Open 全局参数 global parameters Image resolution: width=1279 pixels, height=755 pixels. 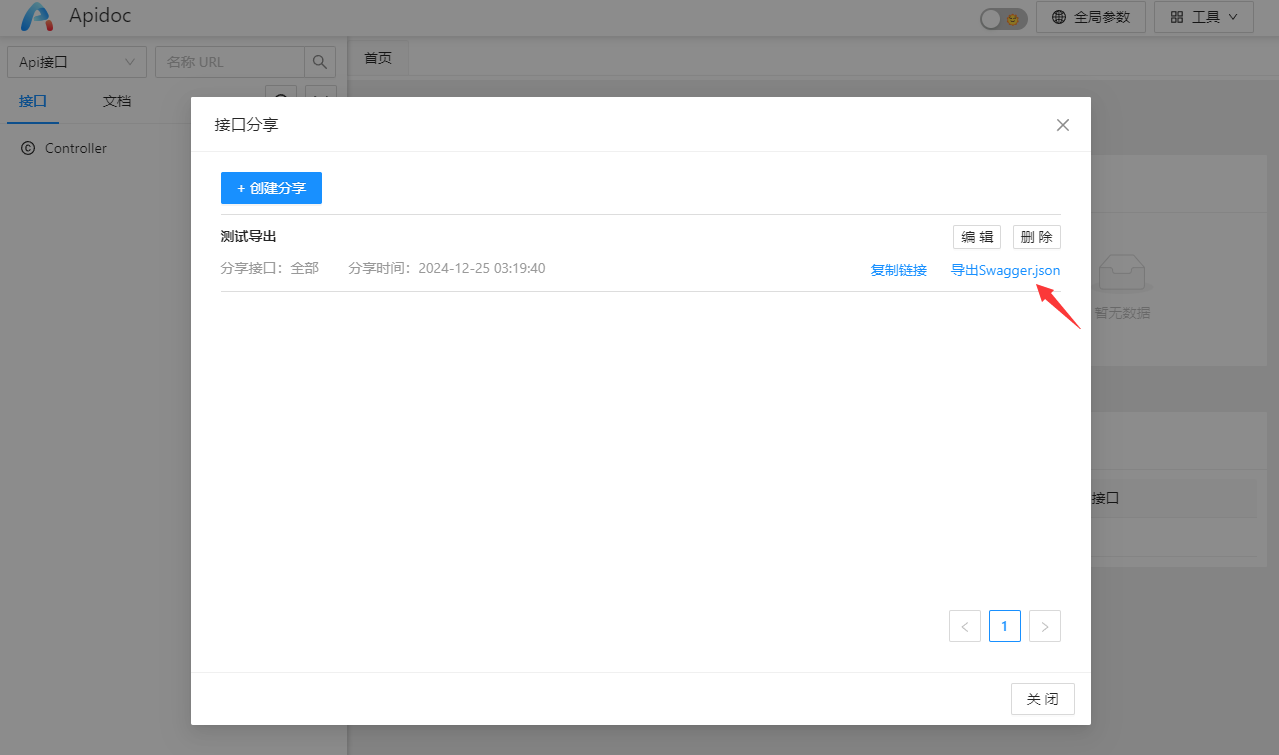point(1090,17)
